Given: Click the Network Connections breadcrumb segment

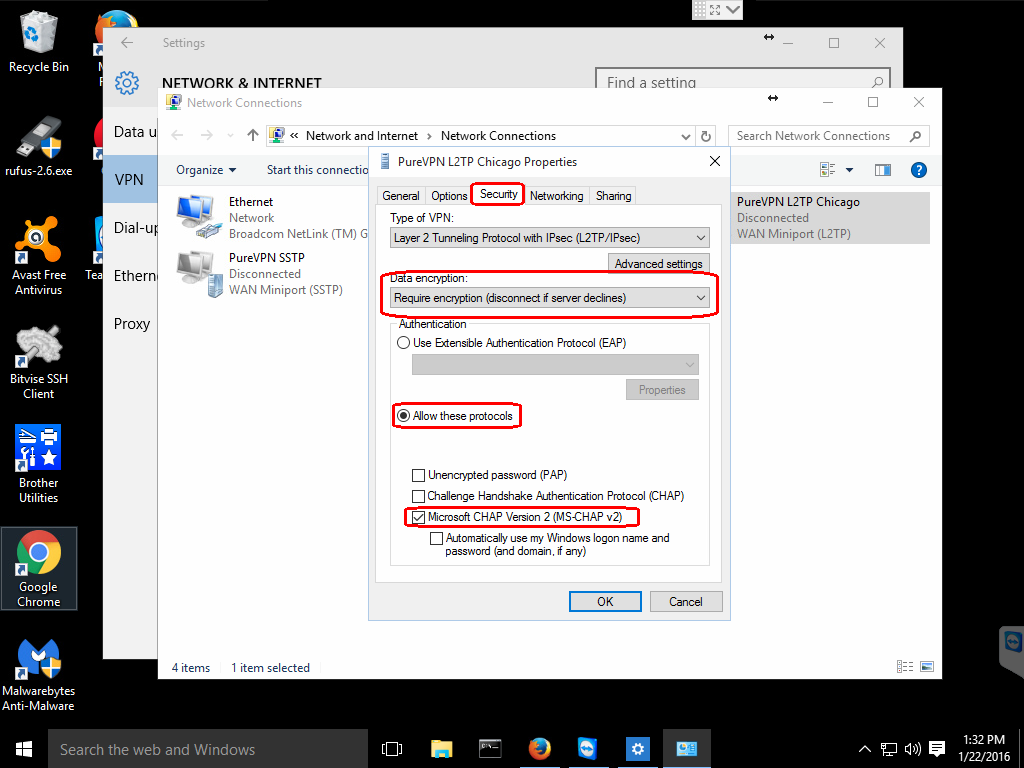Looking at the screenshot, I should pos(498,136).
